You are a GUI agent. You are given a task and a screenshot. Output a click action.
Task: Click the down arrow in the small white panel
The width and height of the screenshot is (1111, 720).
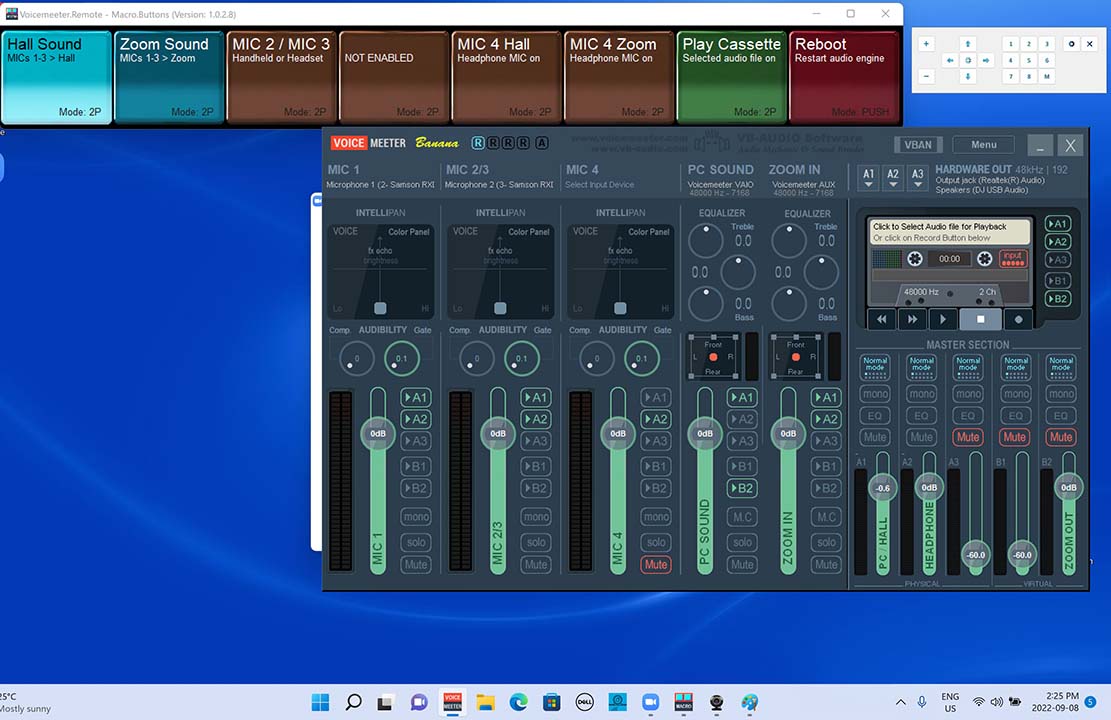click(968, 77)
